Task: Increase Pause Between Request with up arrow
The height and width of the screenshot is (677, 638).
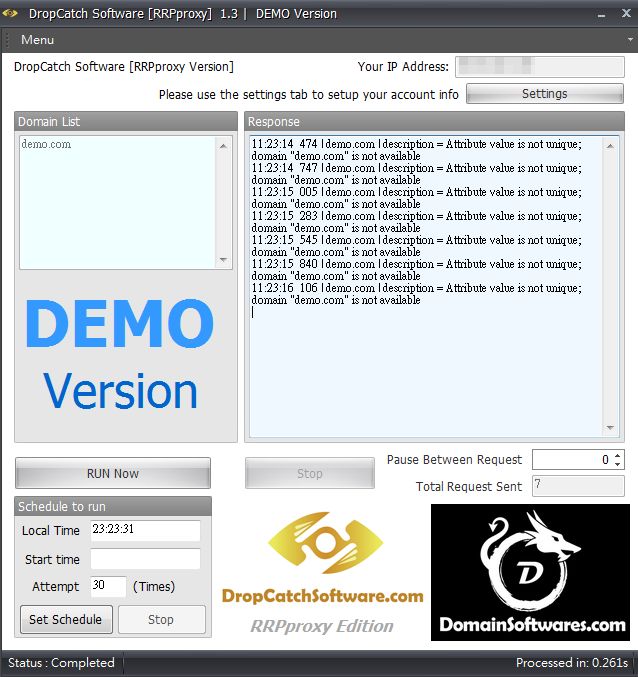Action: pos(618,455)
